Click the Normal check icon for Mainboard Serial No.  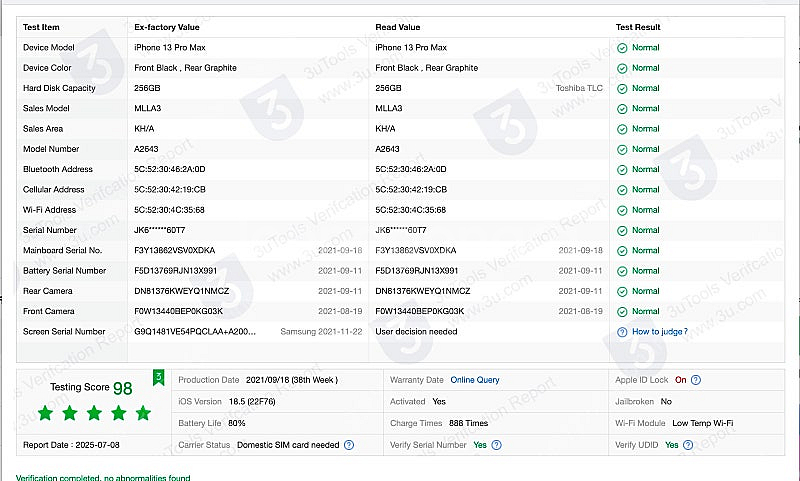(622, 251)
